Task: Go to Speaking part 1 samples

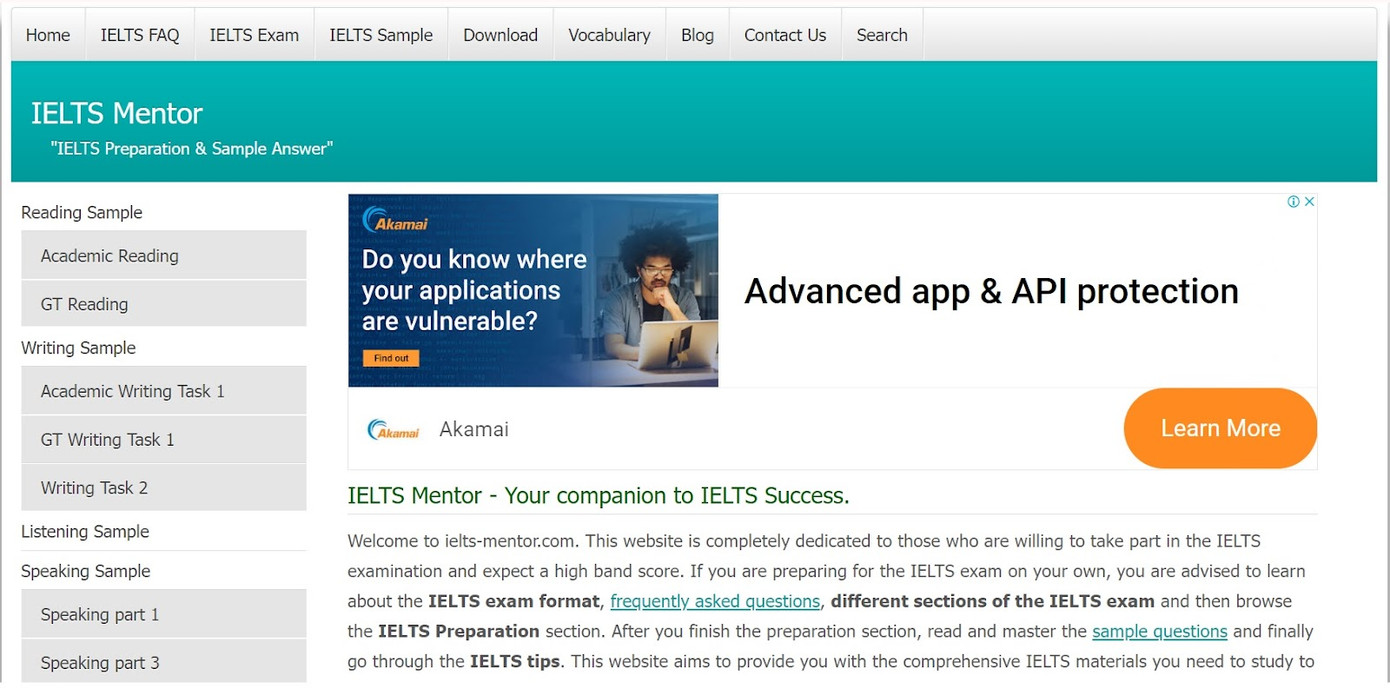Action: (x=100, y=615)
